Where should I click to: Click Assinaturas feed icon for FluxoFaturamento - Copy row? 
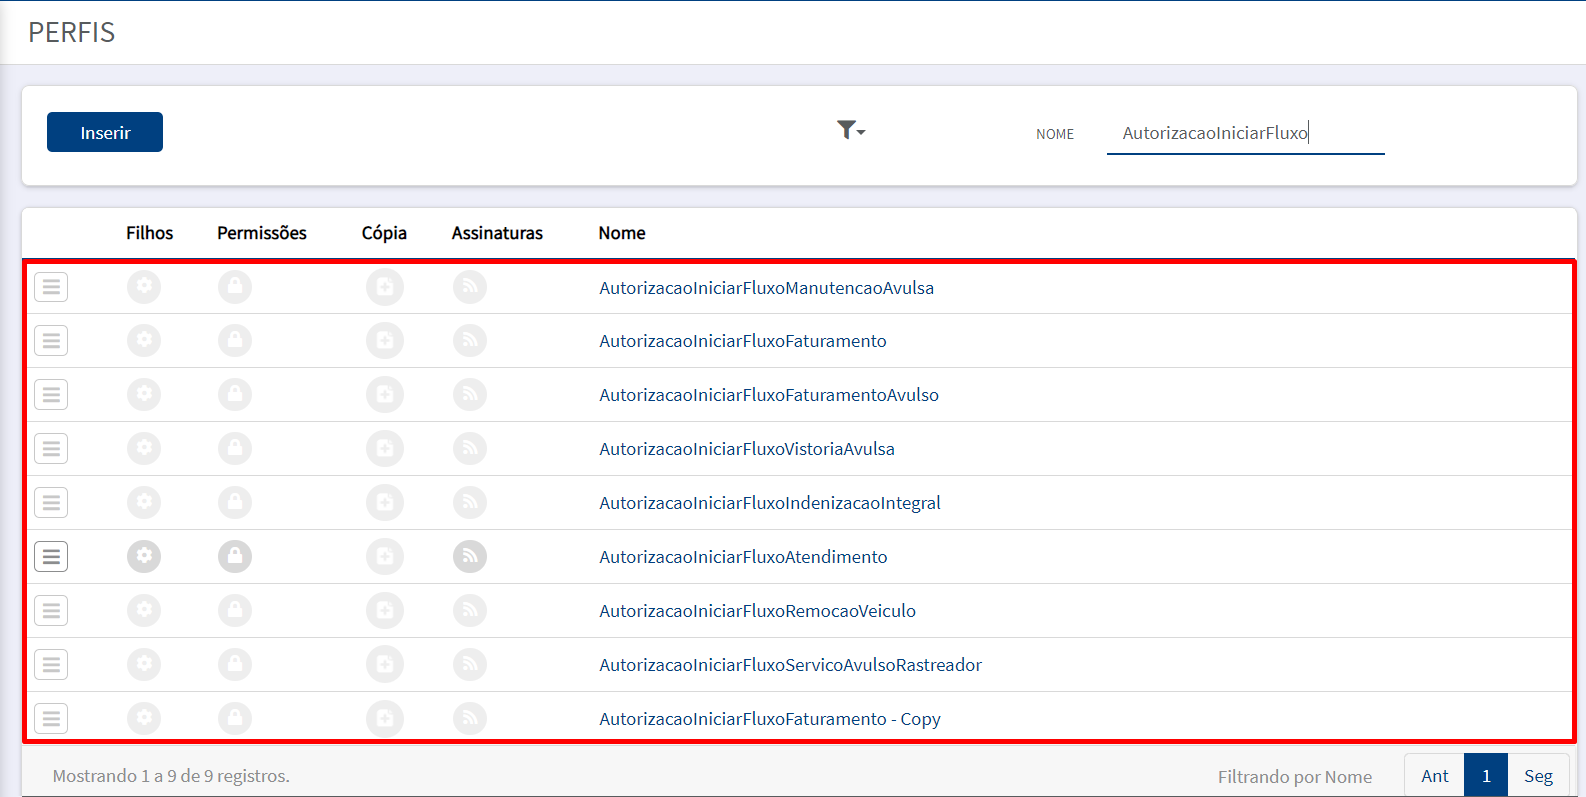[470, 719]
